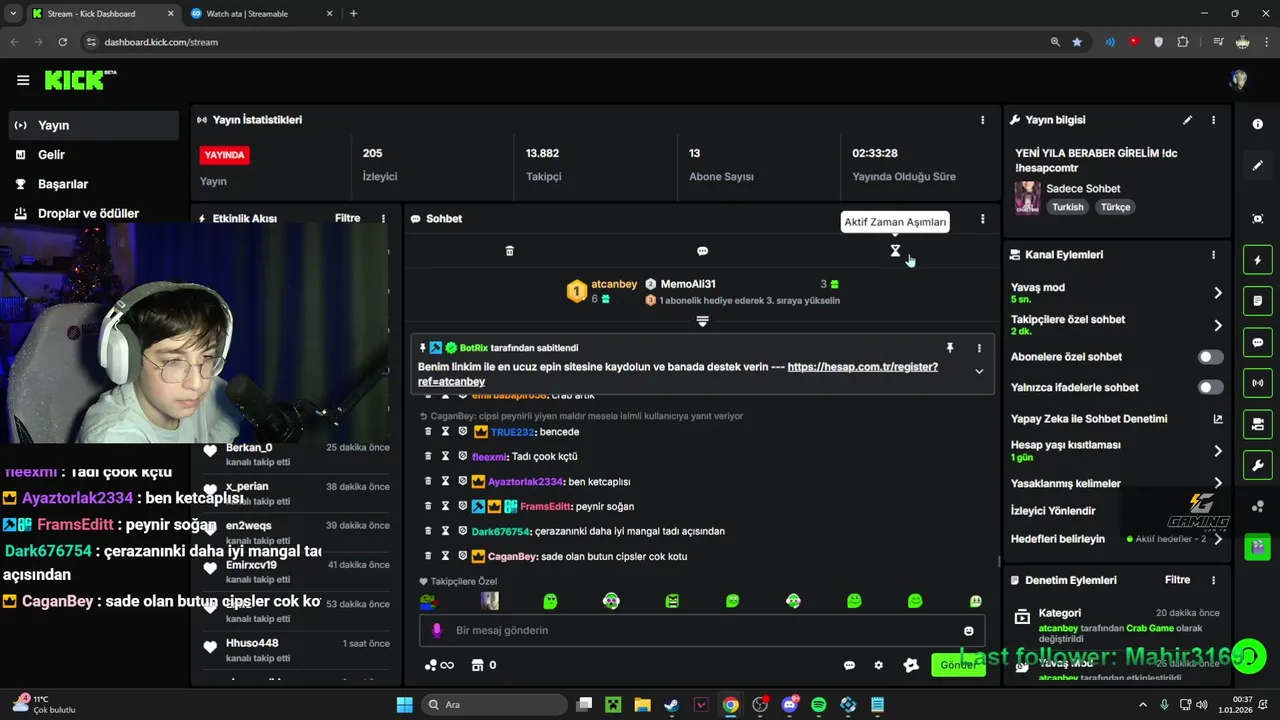Expand Yasaklanmış kelimeler arrow

(x=1217, y=483)
